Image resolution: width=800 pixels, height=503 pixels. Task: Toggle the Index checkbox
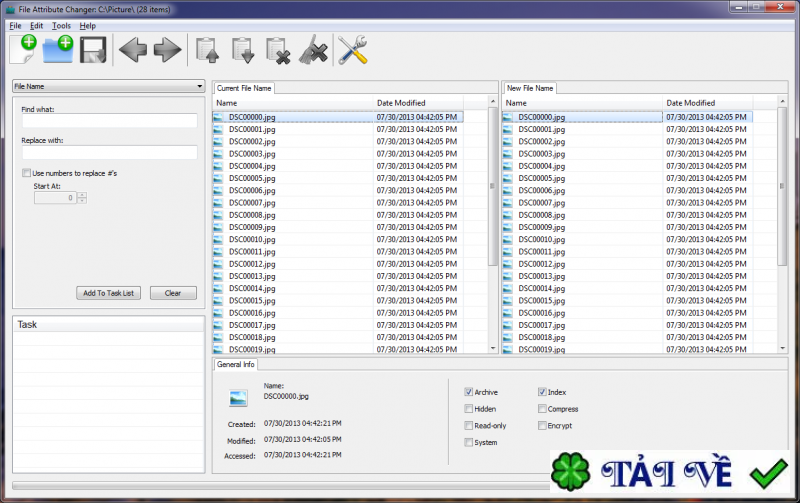(542, 392)
